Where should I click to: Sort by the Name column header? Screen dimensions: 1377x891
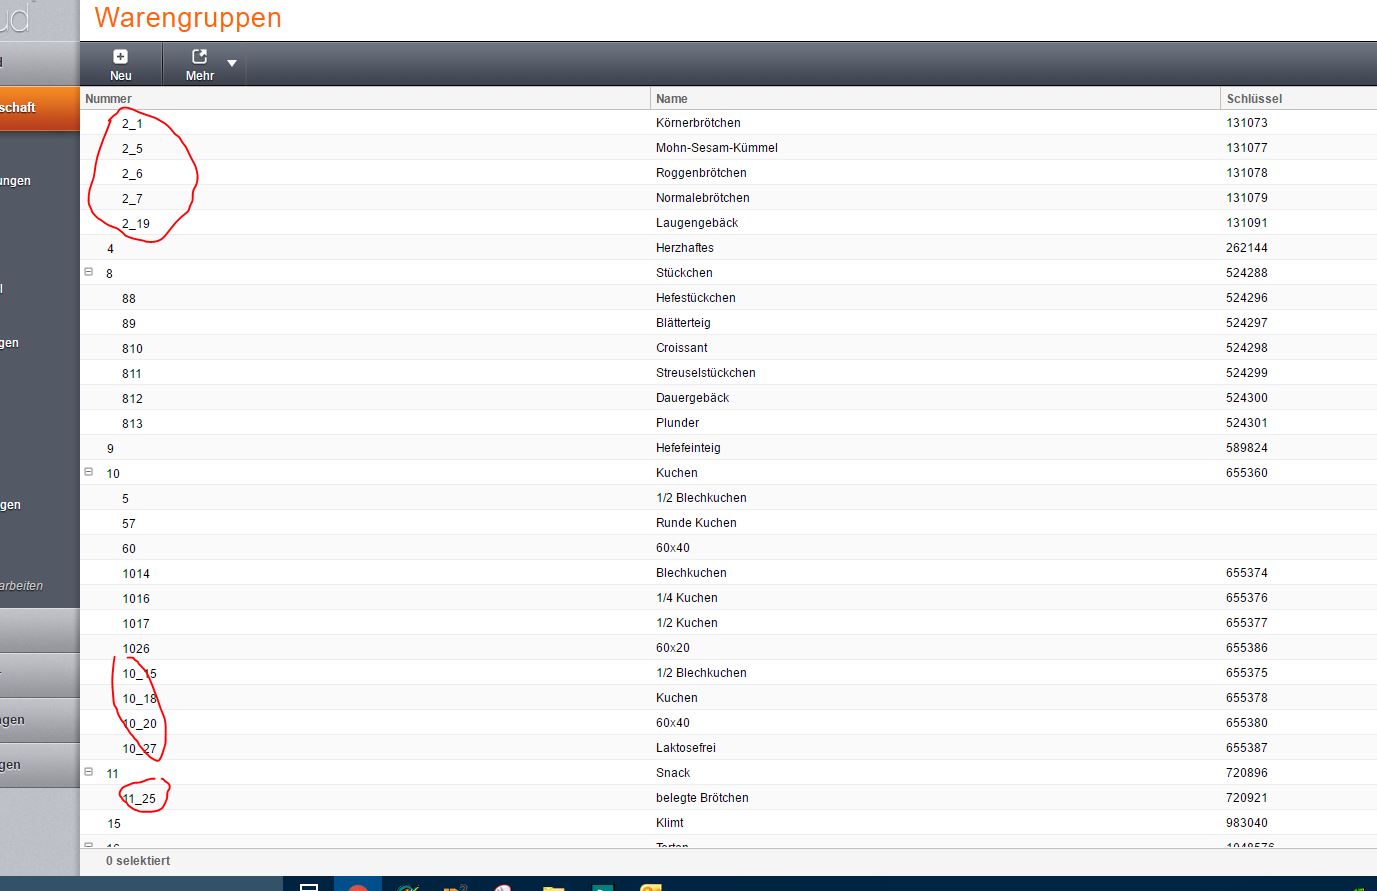[x=672, y=99]
